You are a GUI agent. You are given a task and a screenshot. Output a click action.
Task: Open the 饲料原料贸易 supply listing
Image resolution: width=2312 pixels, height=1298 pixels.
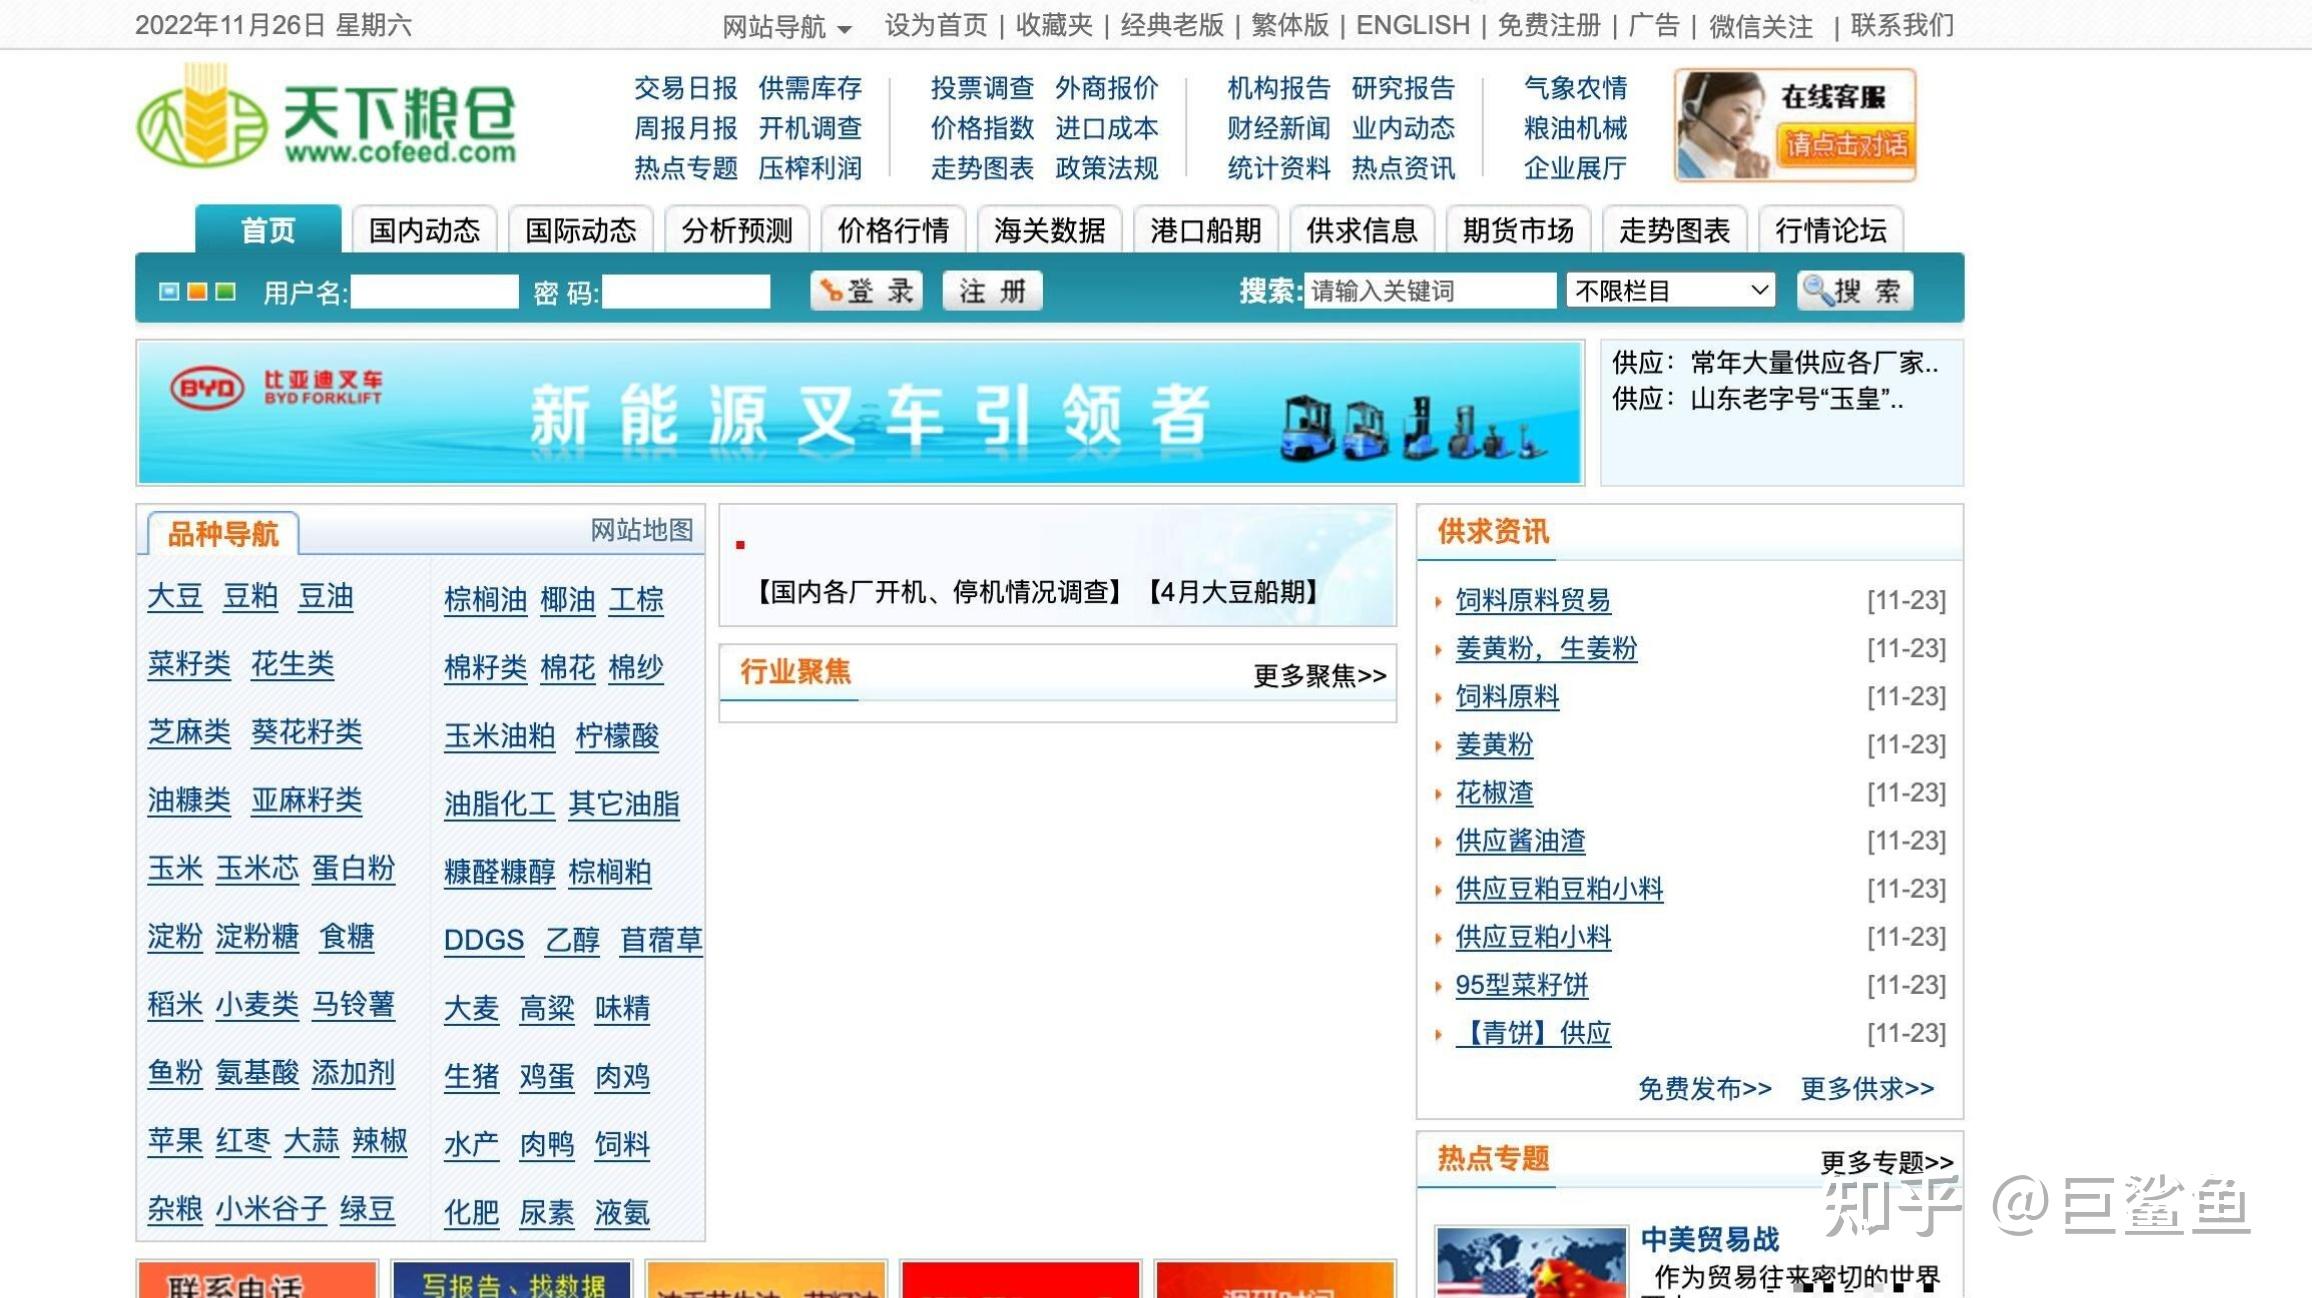[1532, 600]
